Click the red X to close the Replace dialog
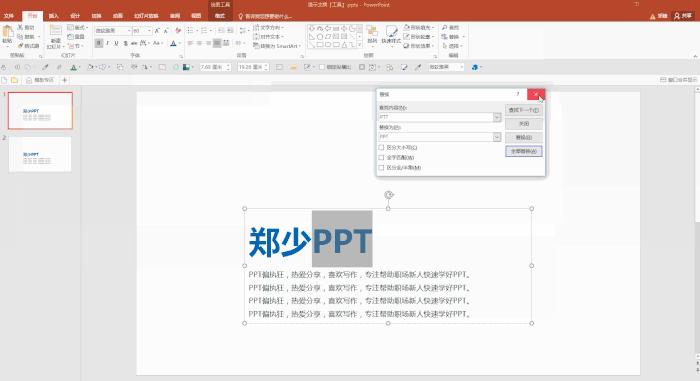 pos(536,94)
